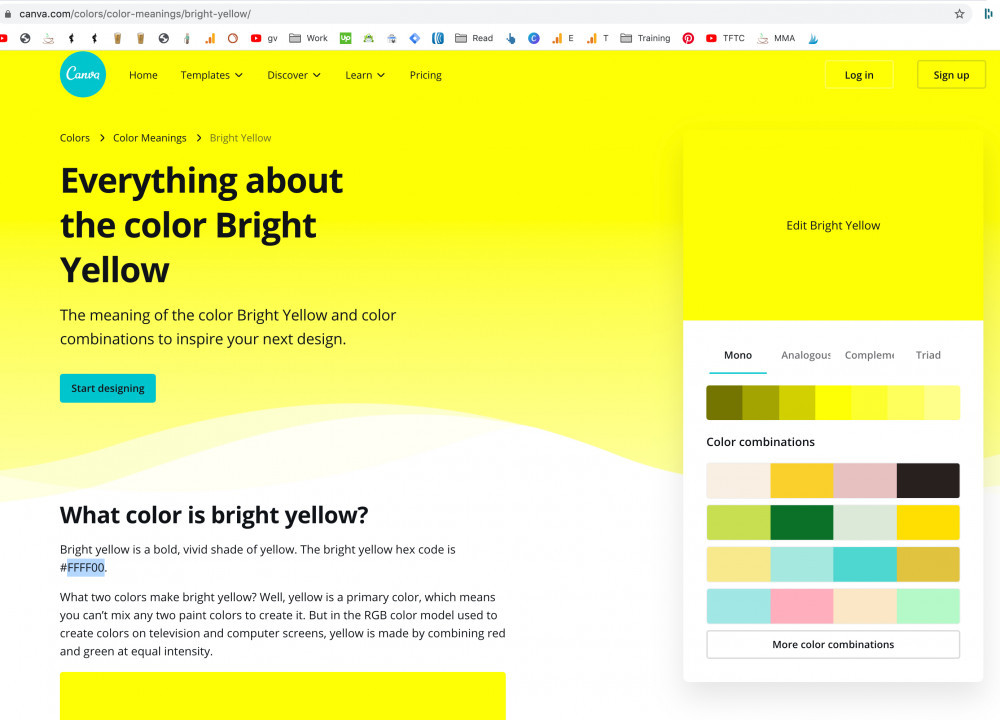Click the lock icon in the address bar
Screen dimensions: 1000x720
(8, 13)
